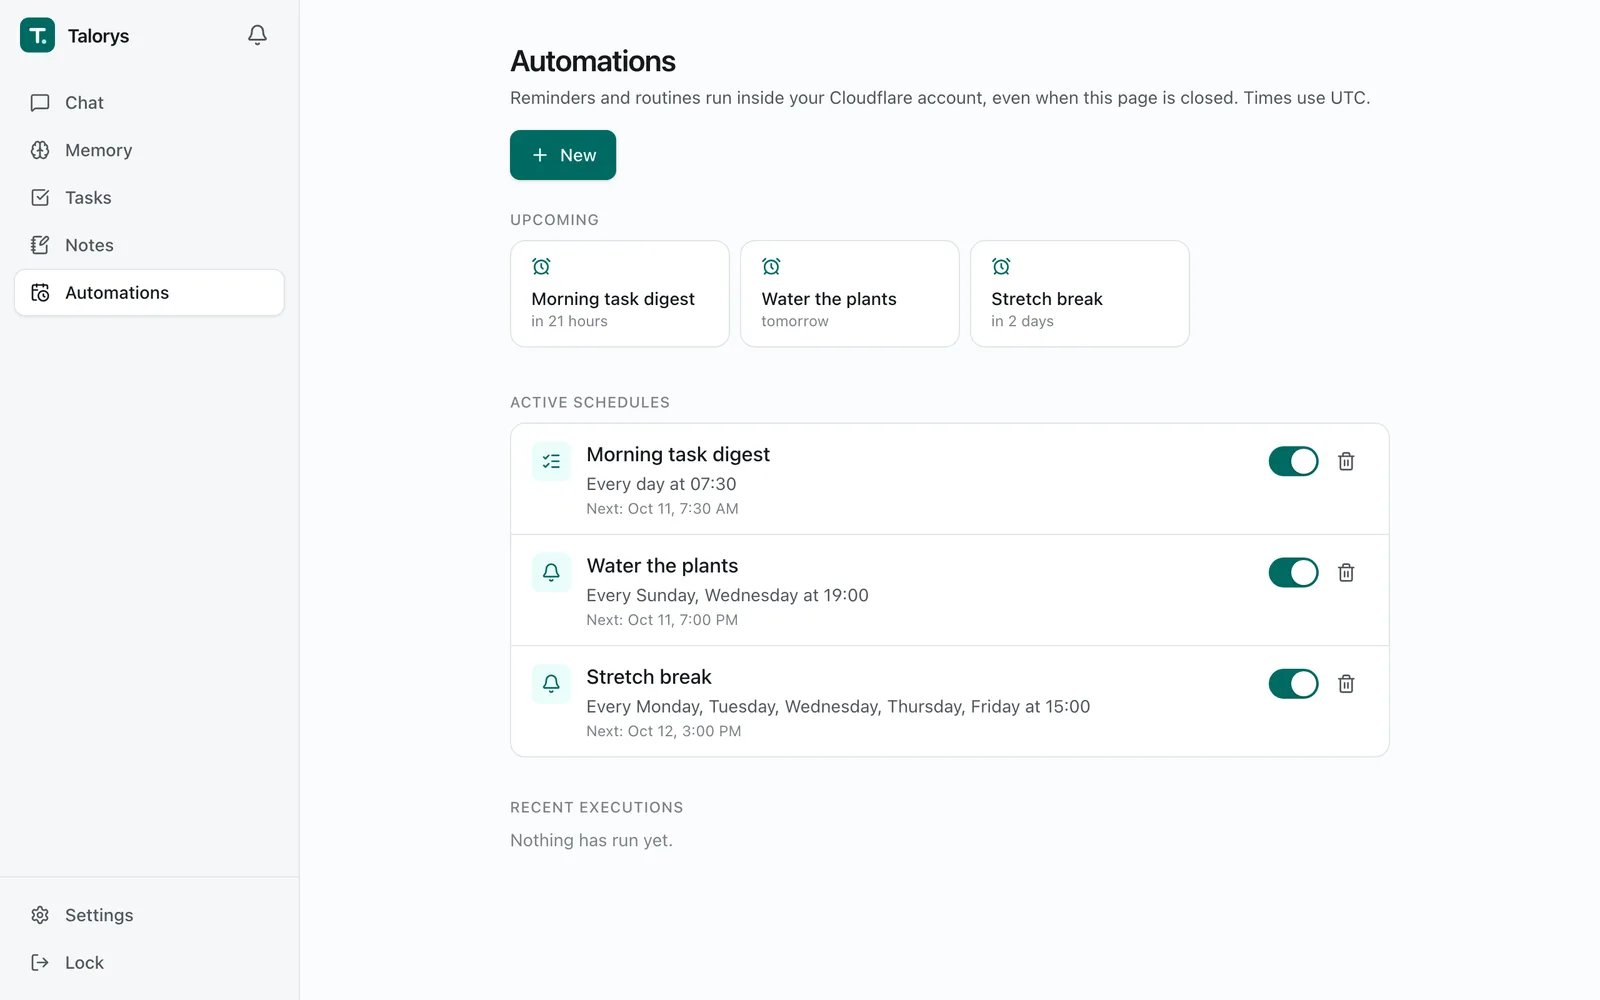Click "Next: Oct 12, 3:00 PM"
The width and height of the screenshot is (1600, 1000).
tap(664, 731)
